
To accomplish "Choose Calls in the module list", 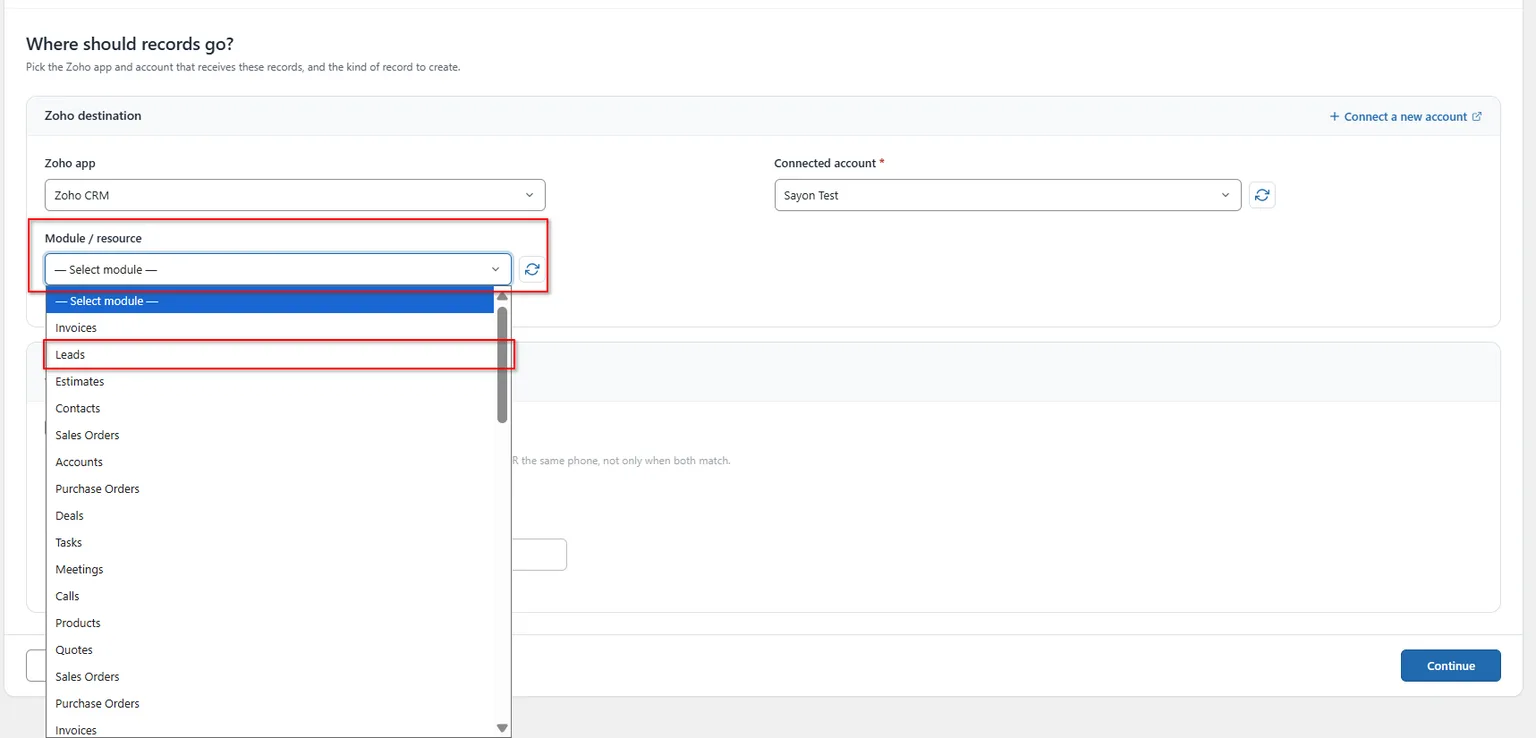I will [x=270, y=596].
